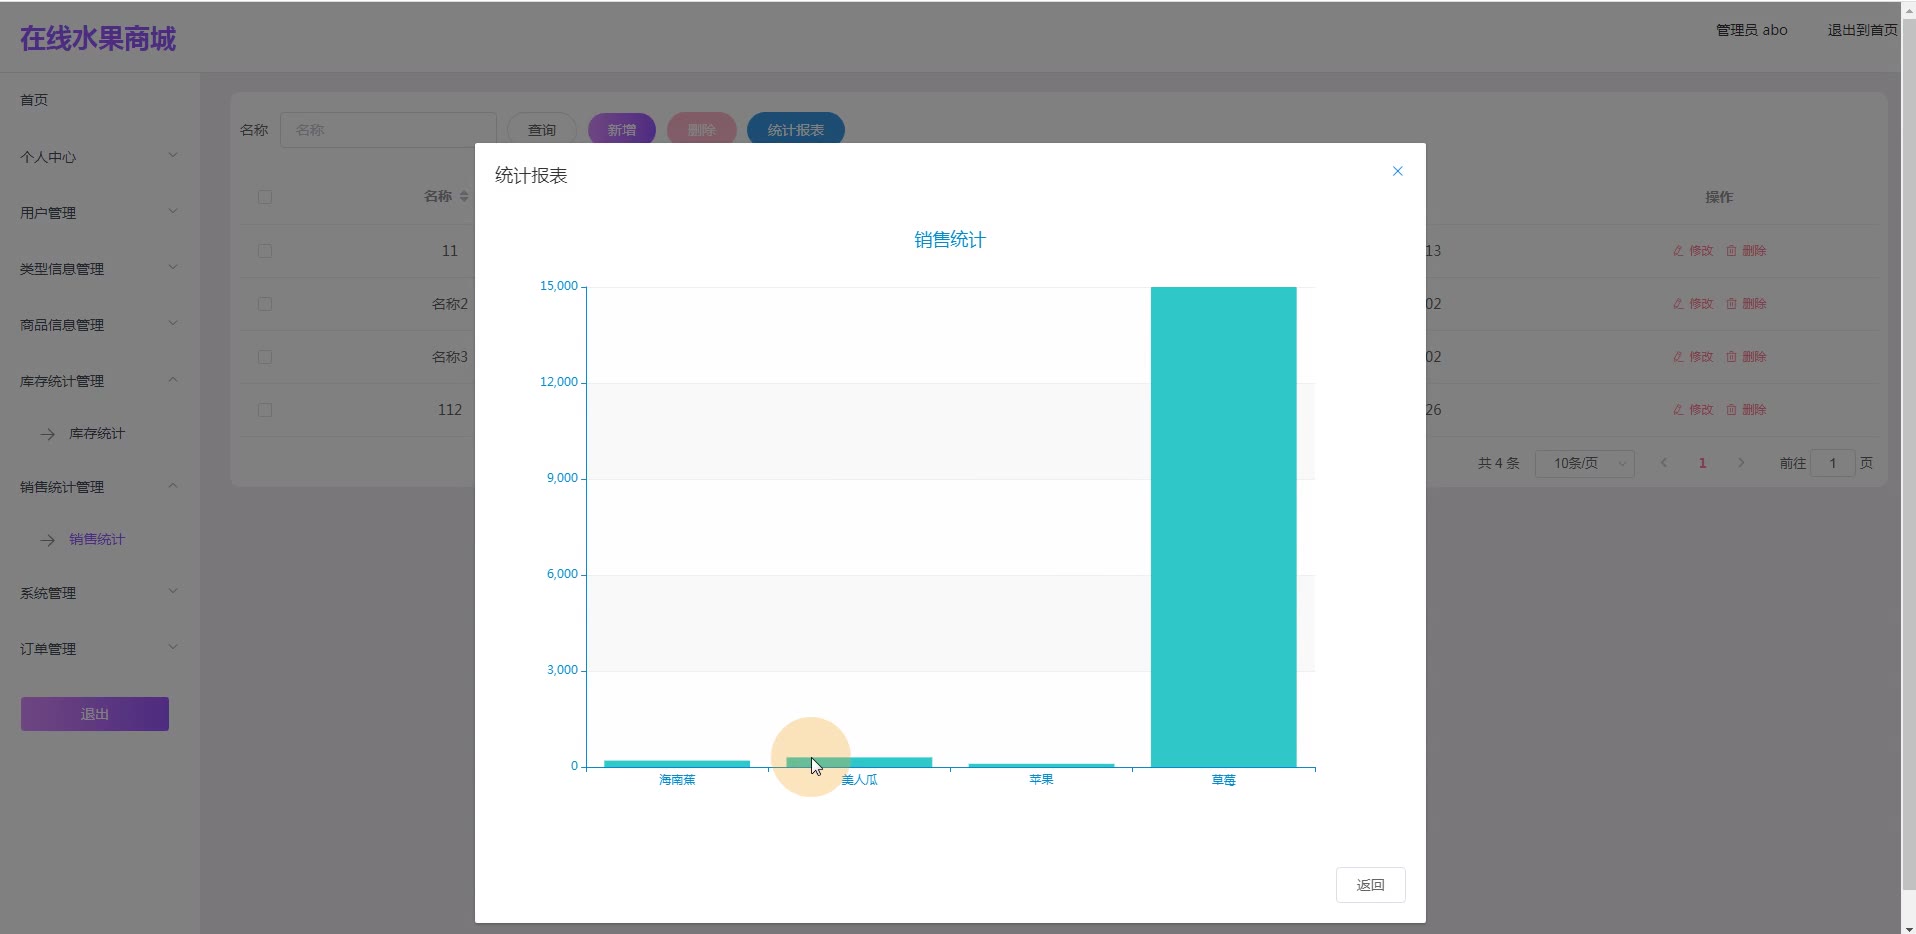Click the 名称3 cell in the table
Image resolution: width=1916 pixels, height=934 pixels.
pos(450,357)
